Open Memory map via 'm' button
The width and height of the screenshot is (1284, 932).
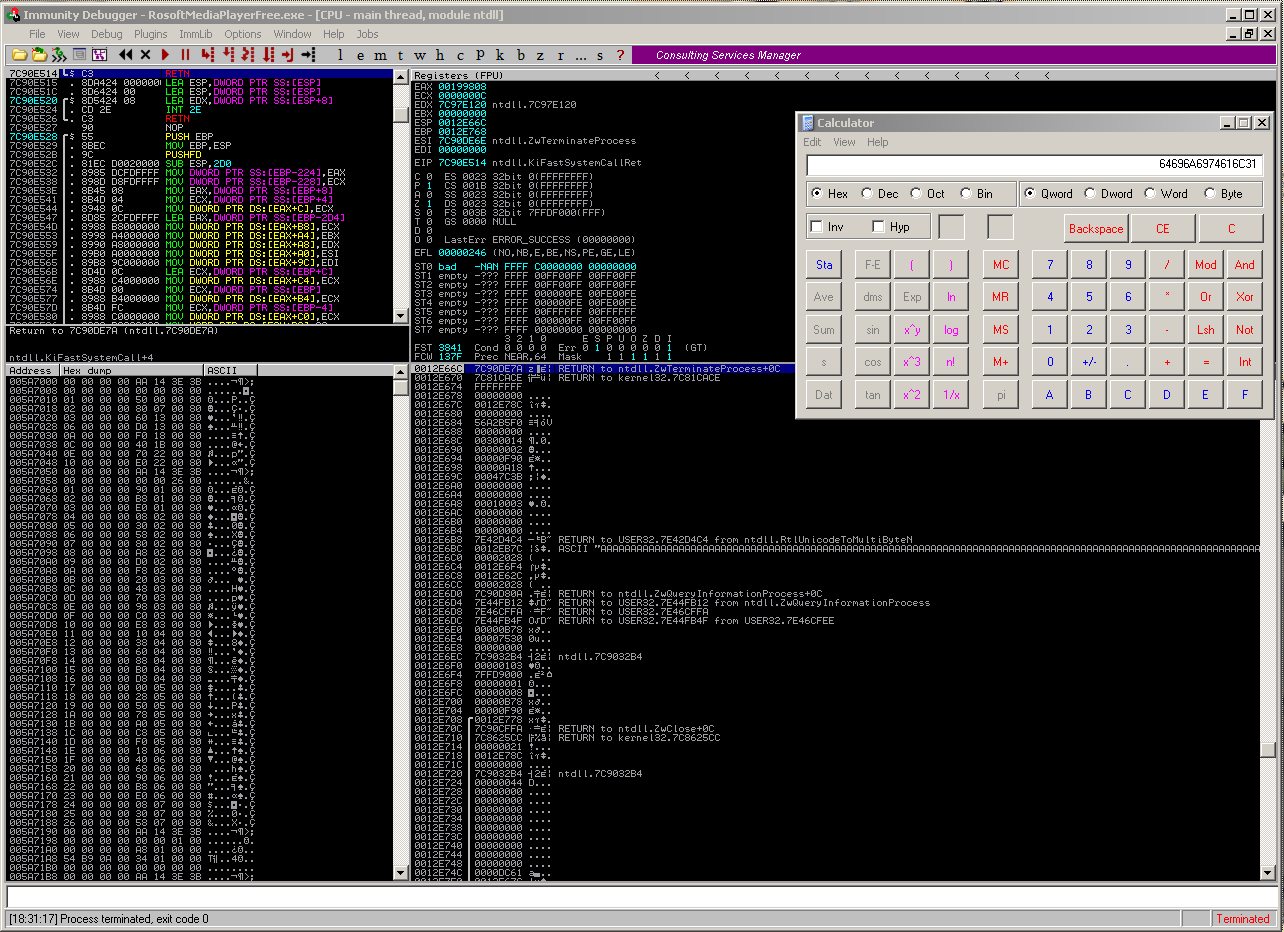point(381,55)
